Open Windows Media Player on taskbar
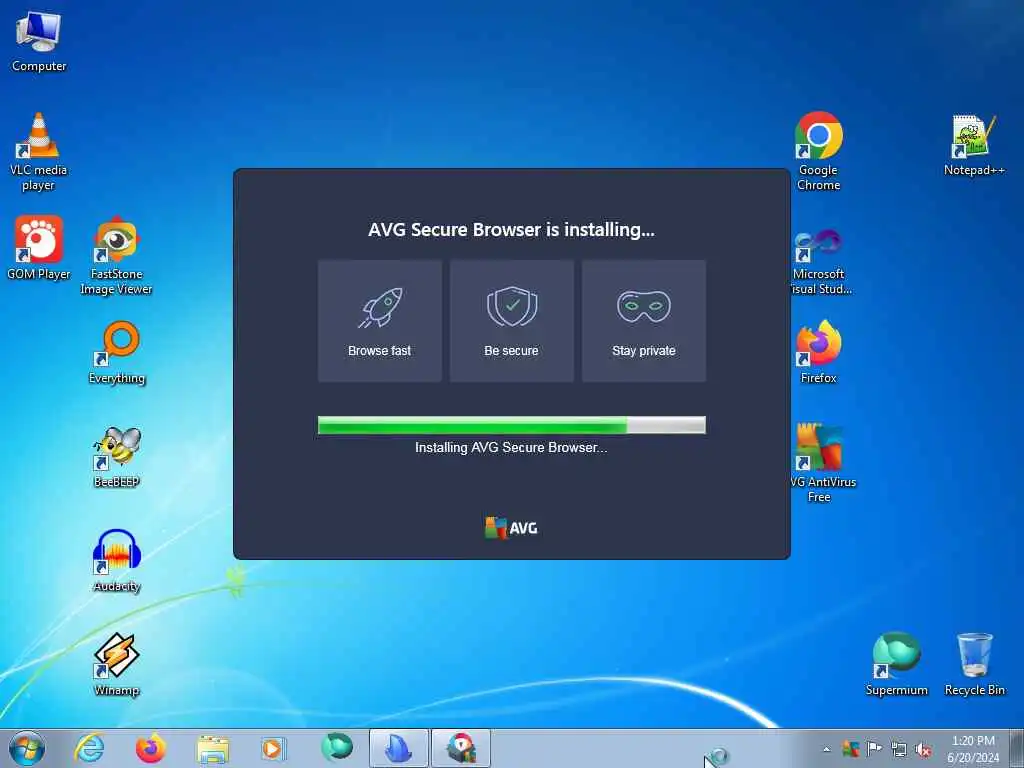 [274, 748]
